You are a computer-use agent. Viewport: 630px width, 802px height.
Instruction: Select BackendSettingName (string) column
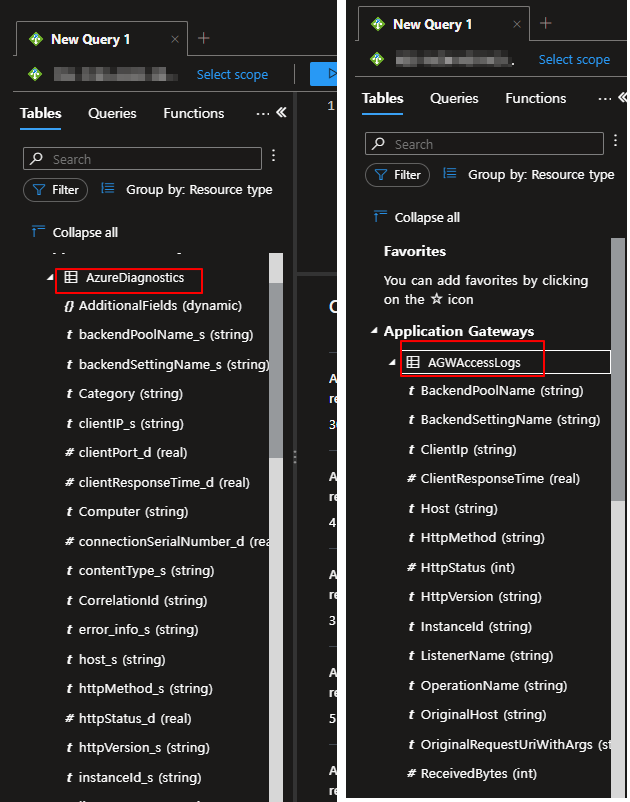click(x=504, y=420)
